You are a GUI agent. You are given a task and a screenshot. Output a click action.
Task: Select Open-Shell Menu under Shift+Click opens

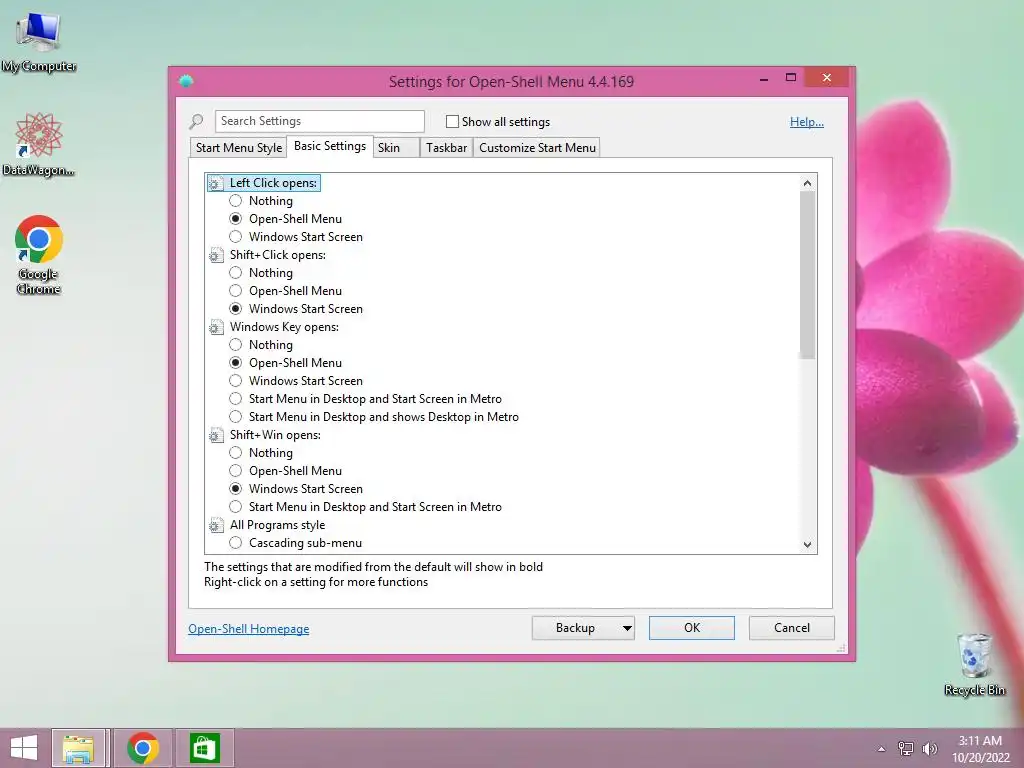click(x=236, y=291)
